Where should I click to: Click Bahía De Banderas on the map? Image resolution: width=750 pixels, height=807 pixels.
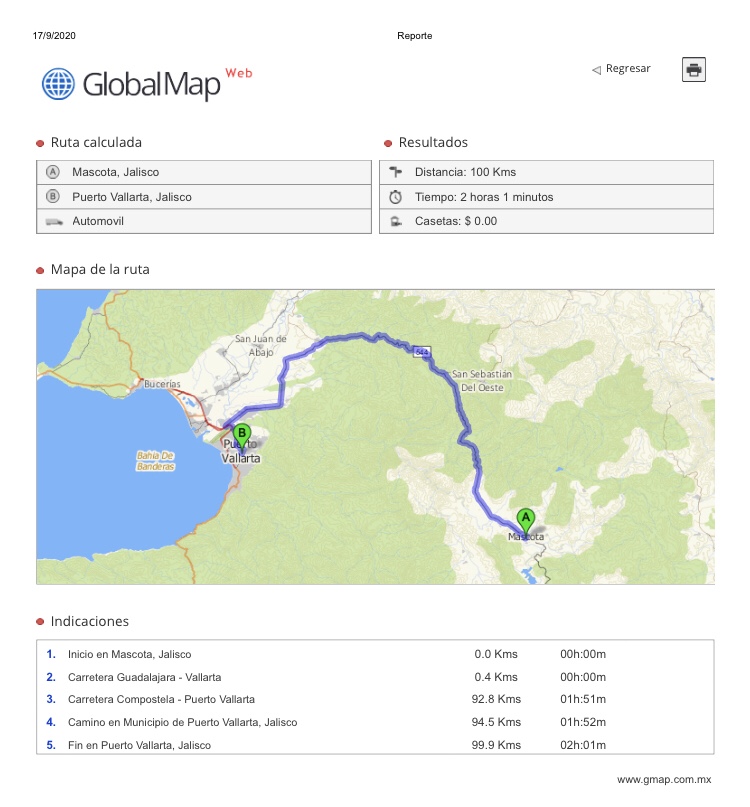155,461
